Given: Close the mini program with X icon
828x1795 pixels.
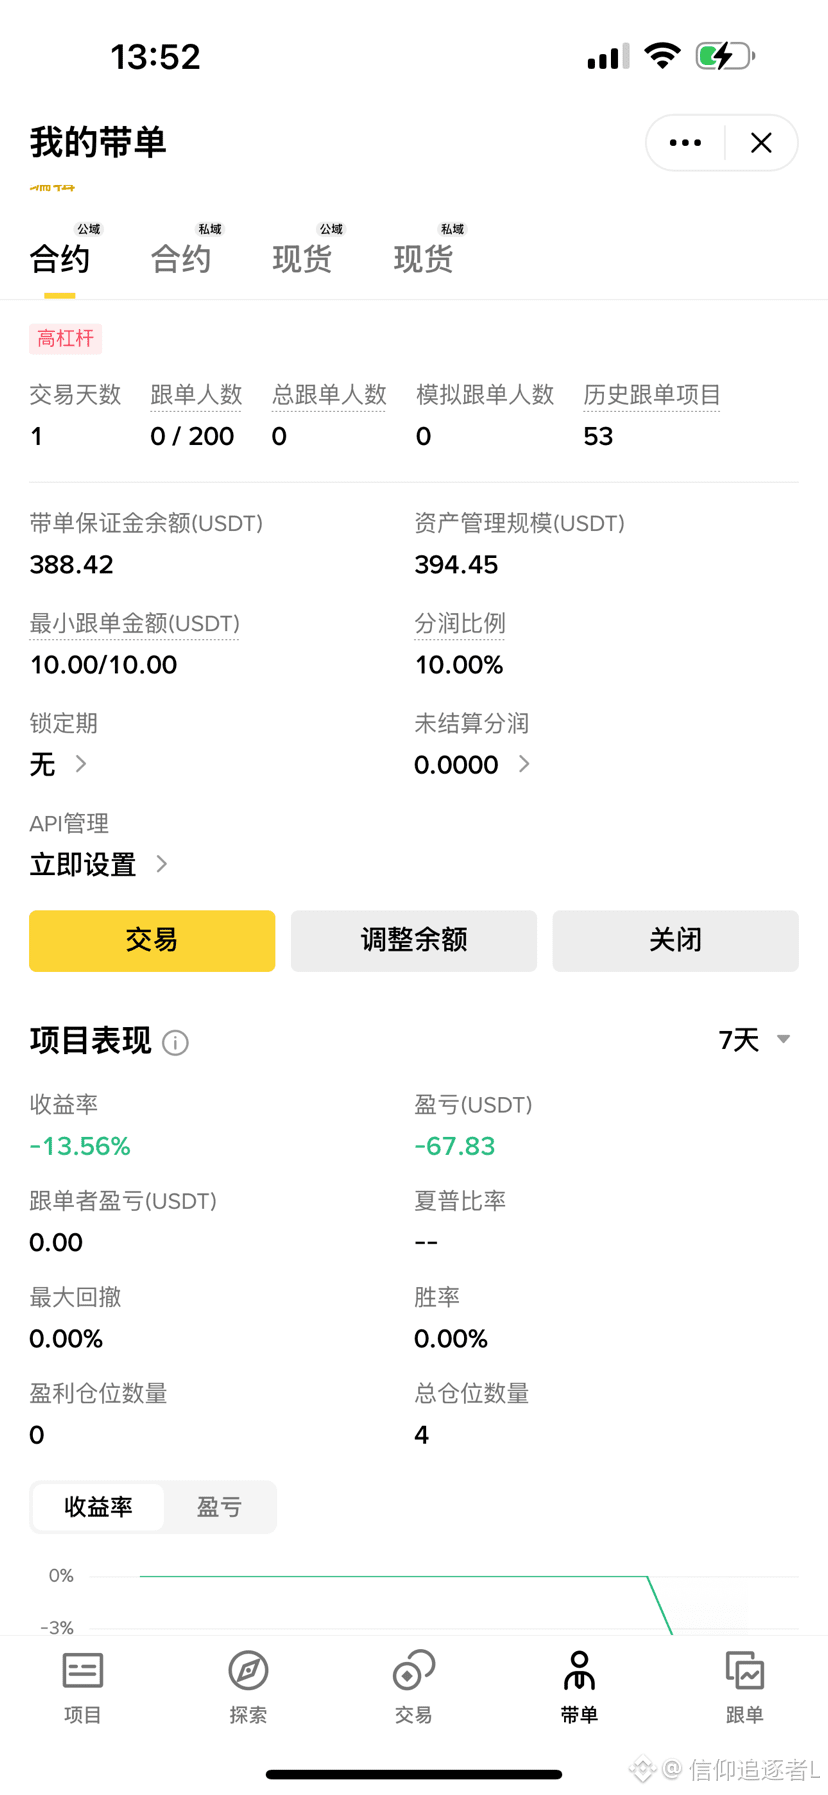Looking at the screenshot, I should [x=761, y=143].
